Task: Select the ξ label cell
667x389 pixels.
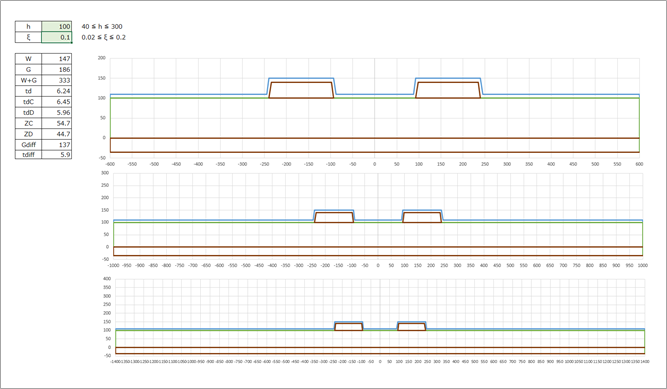Action: [x=29, y=37]
